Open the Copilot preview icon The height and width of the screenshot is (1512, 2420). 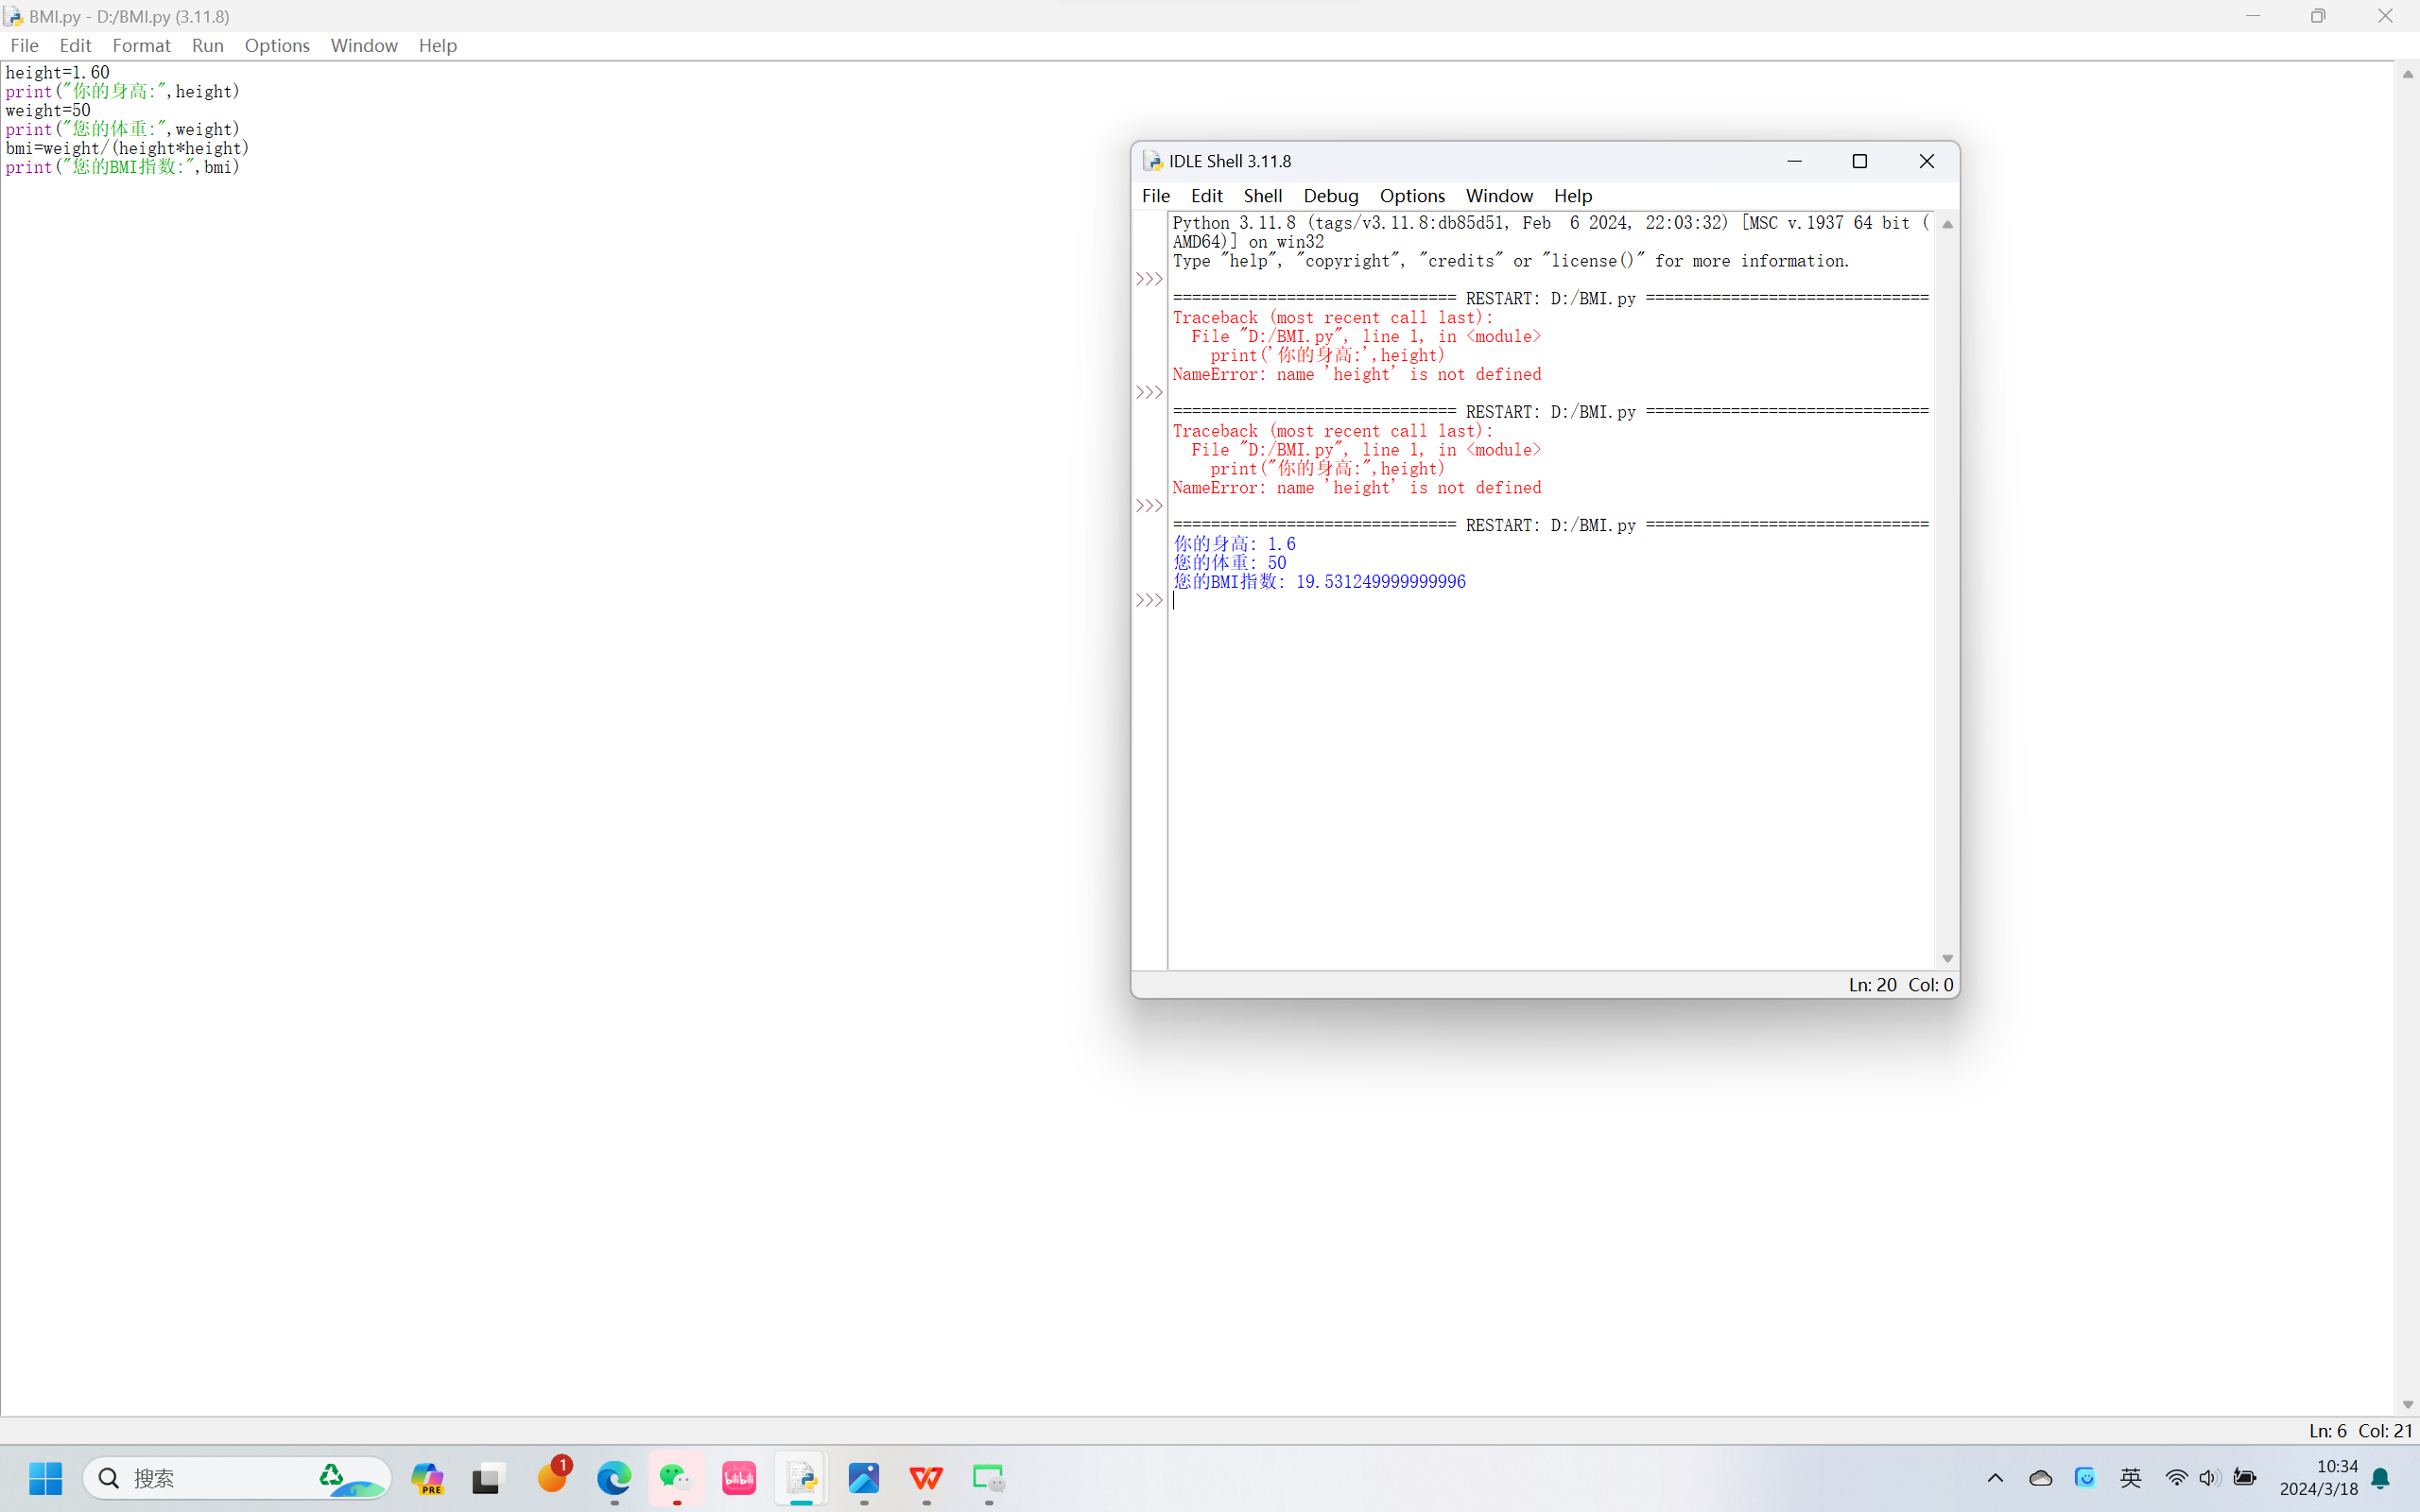(428, 1477)
